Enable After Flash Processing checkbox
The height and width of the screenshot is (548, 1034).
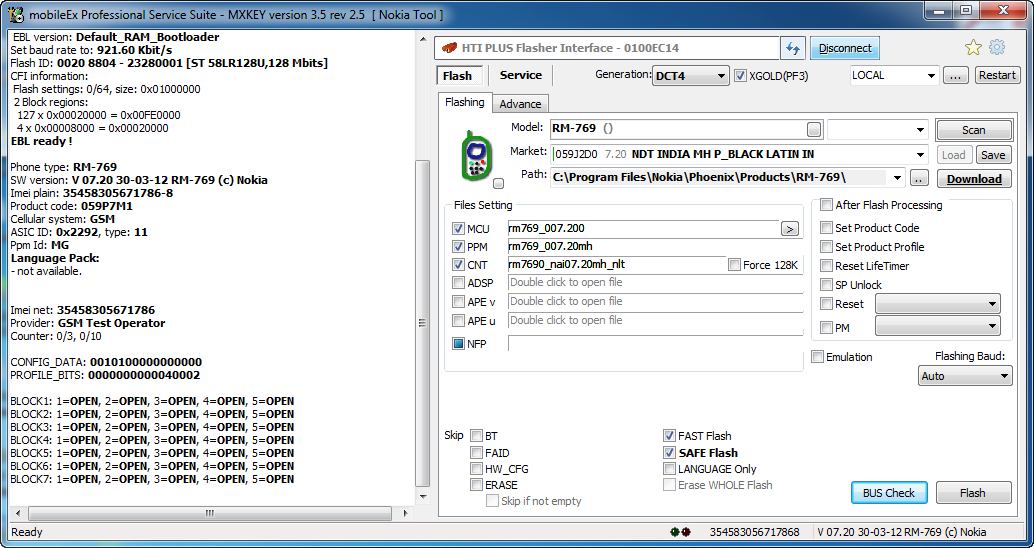coord(826,205)
